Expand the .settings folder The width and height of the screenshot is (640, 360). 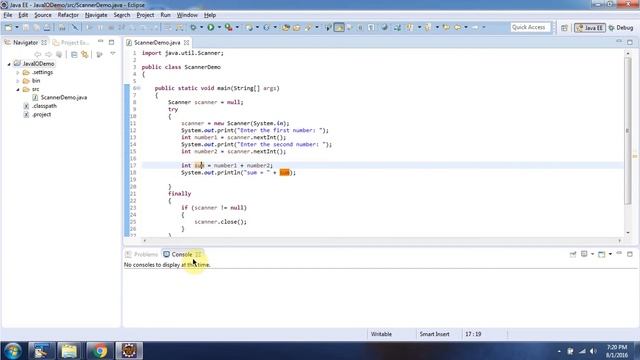click(x=18, y=73)
